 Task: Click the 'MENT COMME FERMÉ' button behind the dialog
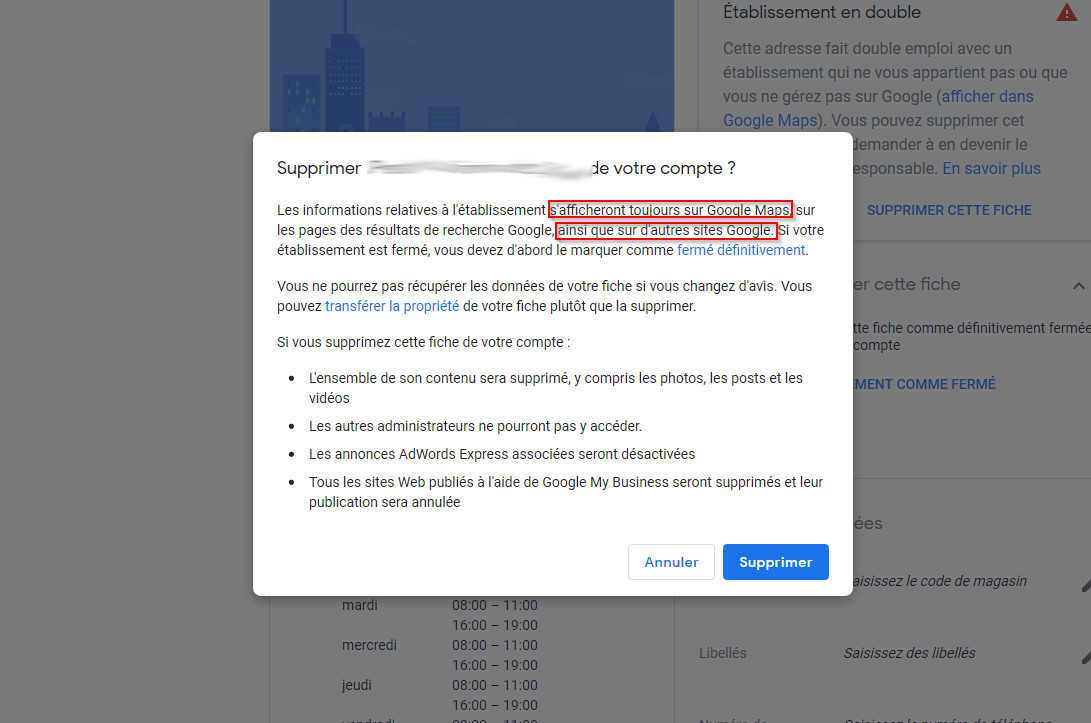point(925,384)
